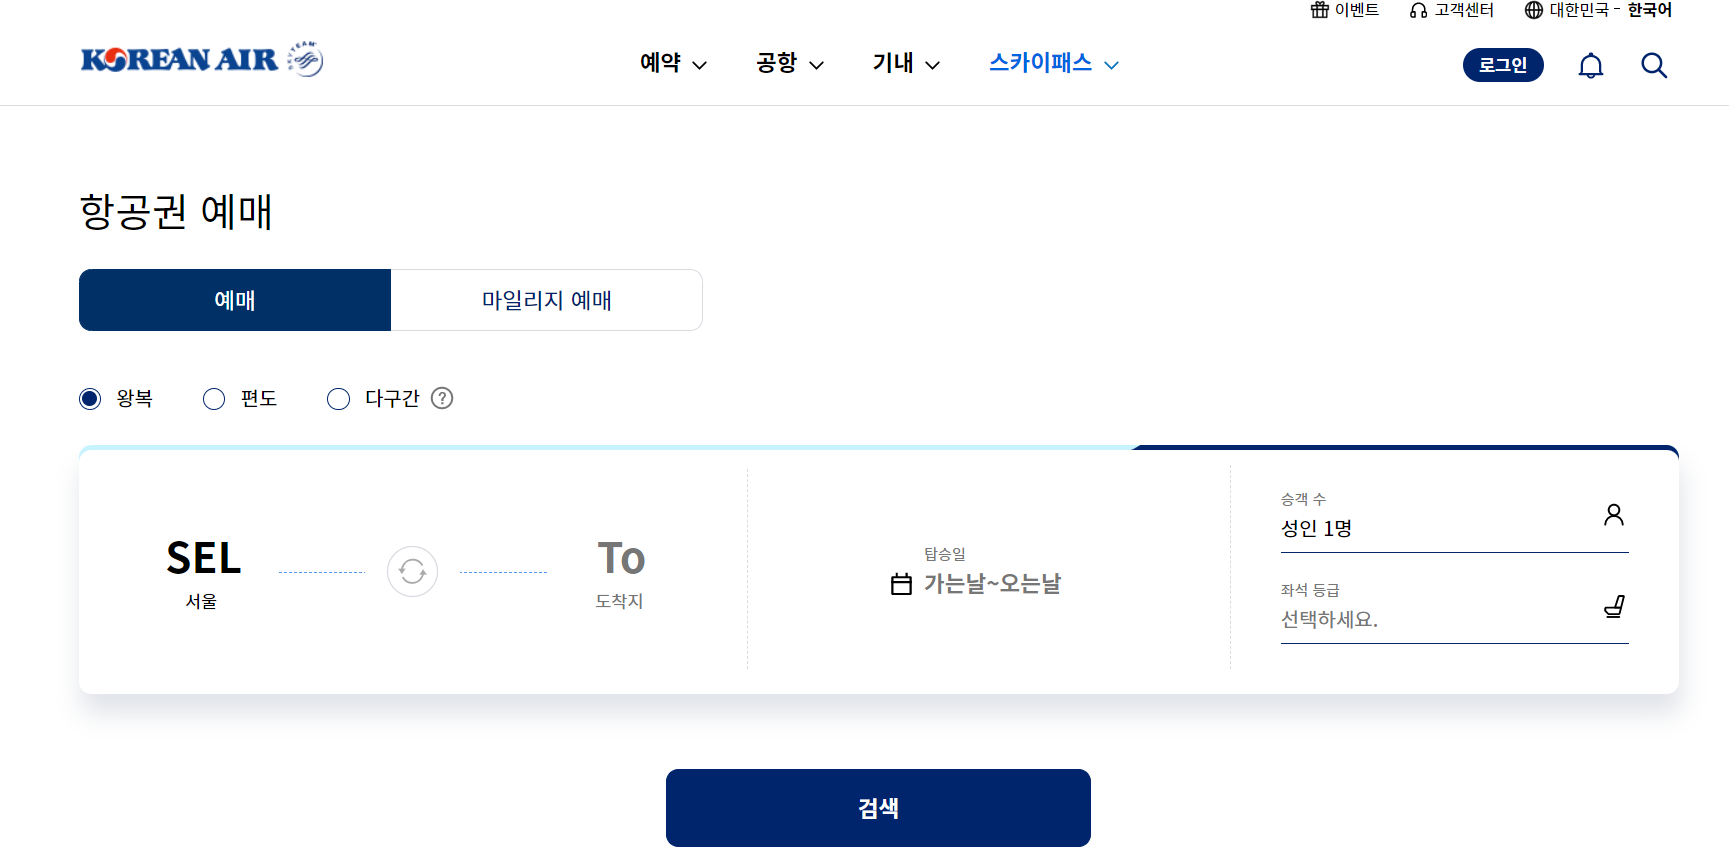Select the 편도 radio button
This screenshot has height=854, width=1729.
213,398
